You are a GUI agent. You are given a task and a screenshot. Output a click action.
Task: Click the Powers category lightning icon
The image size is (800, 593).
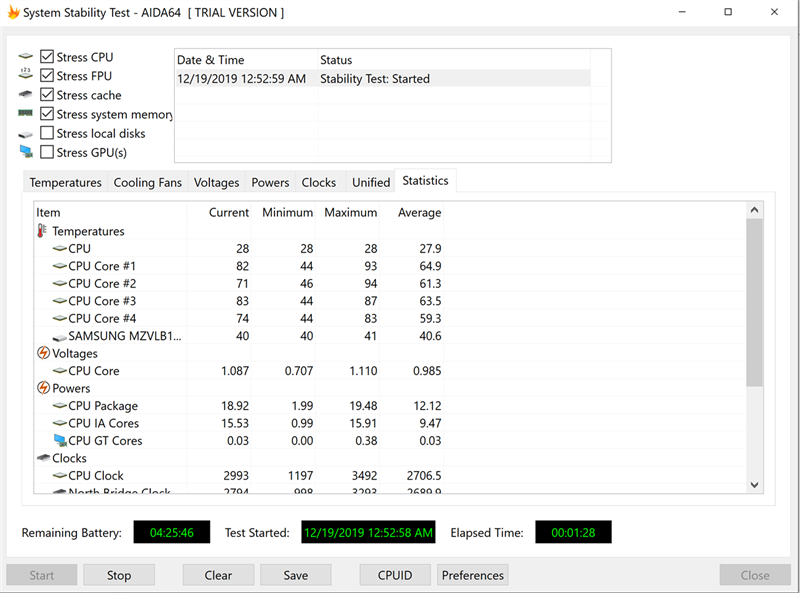[43, 388]
